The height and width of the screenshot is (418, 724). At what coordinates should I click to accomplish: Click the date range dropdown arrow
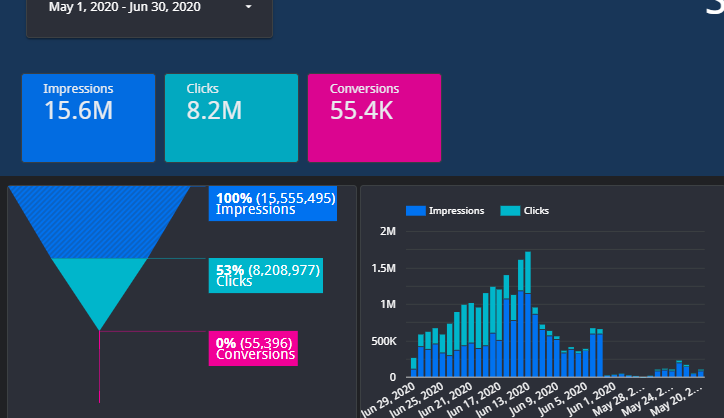point(248,8)
